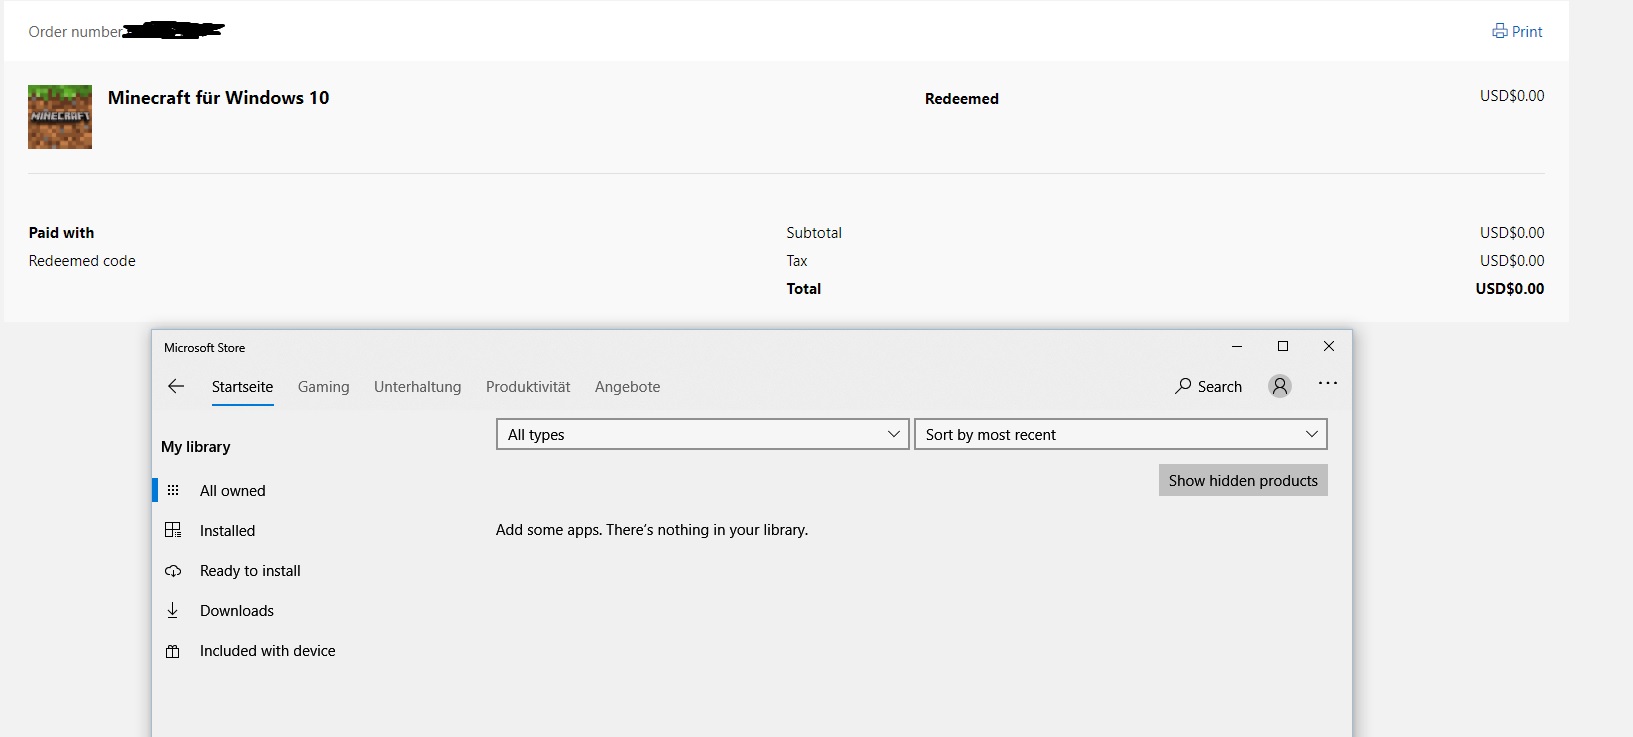Click the My library heading
1633x737 pixels.
pyautogui.click(x=196, y=447)
